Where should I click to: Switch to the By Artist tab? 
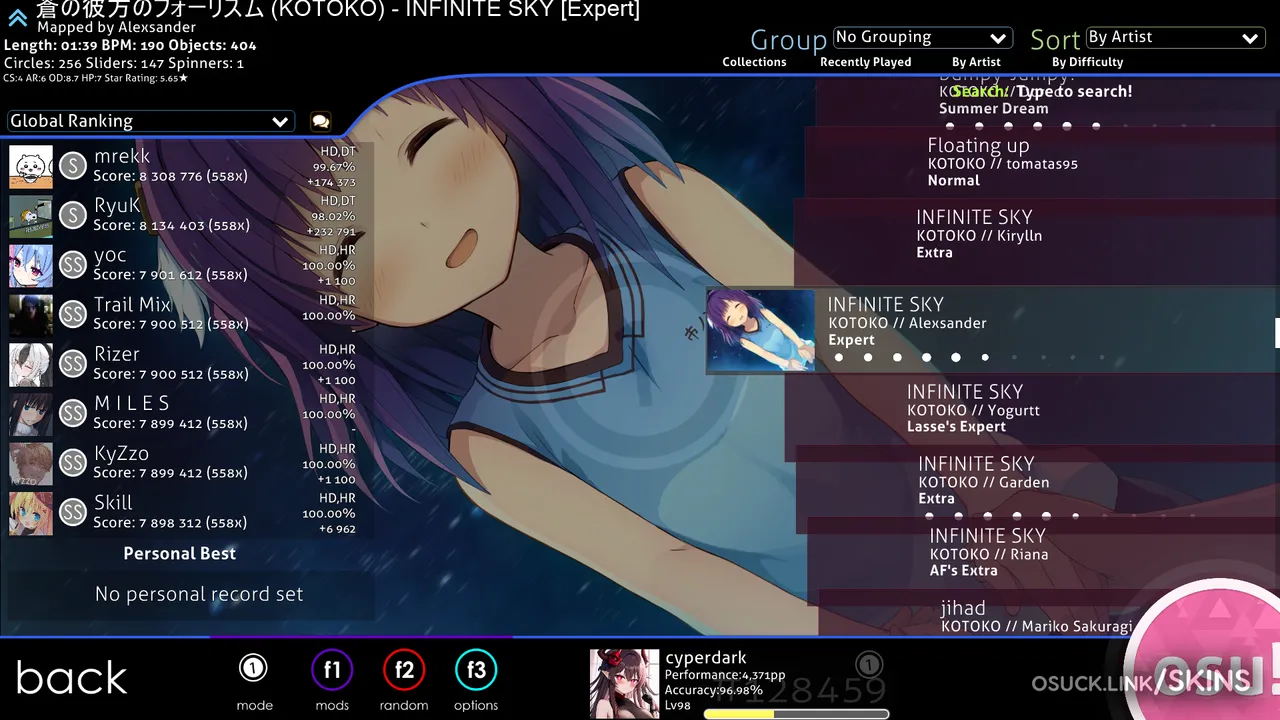point(976,62)
